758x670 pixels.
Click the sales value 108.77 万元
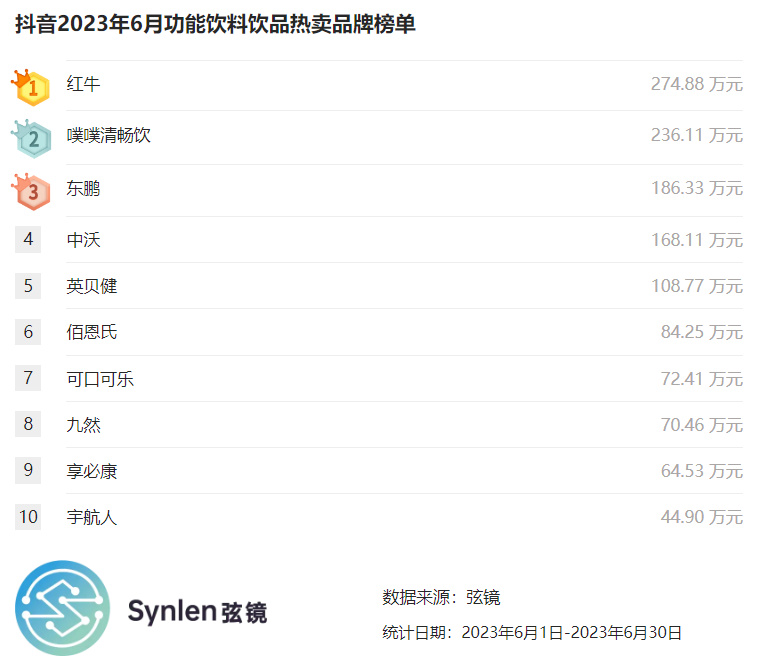(697, 286)
